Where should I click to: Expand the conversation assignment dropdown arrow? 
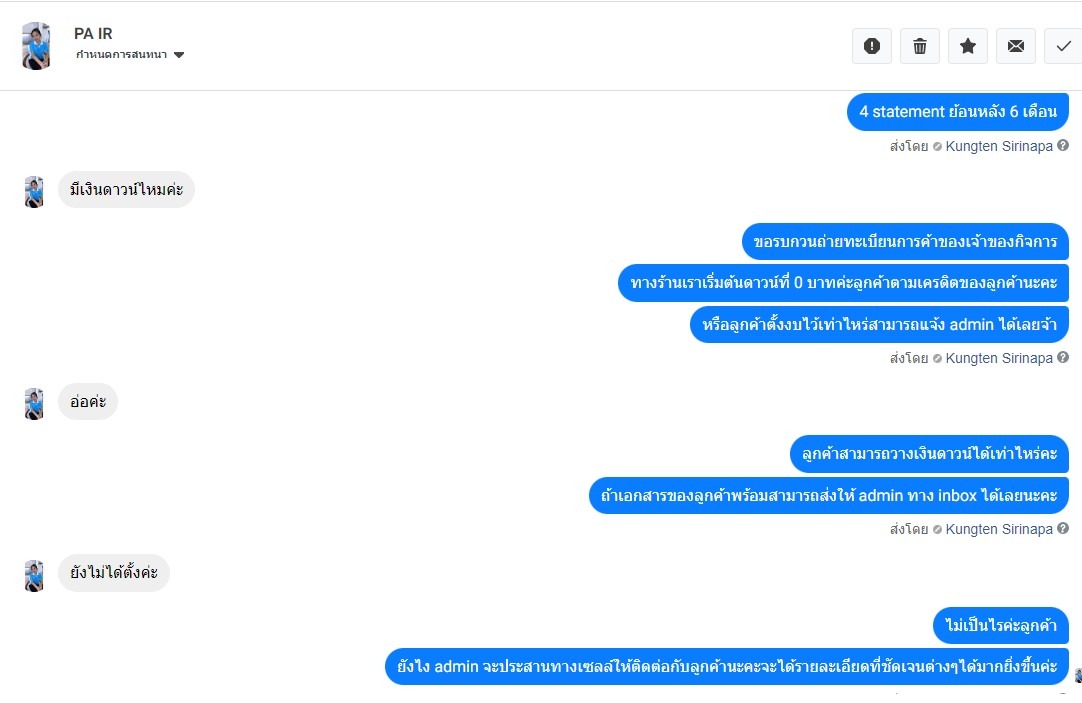[x=179, y=55]
